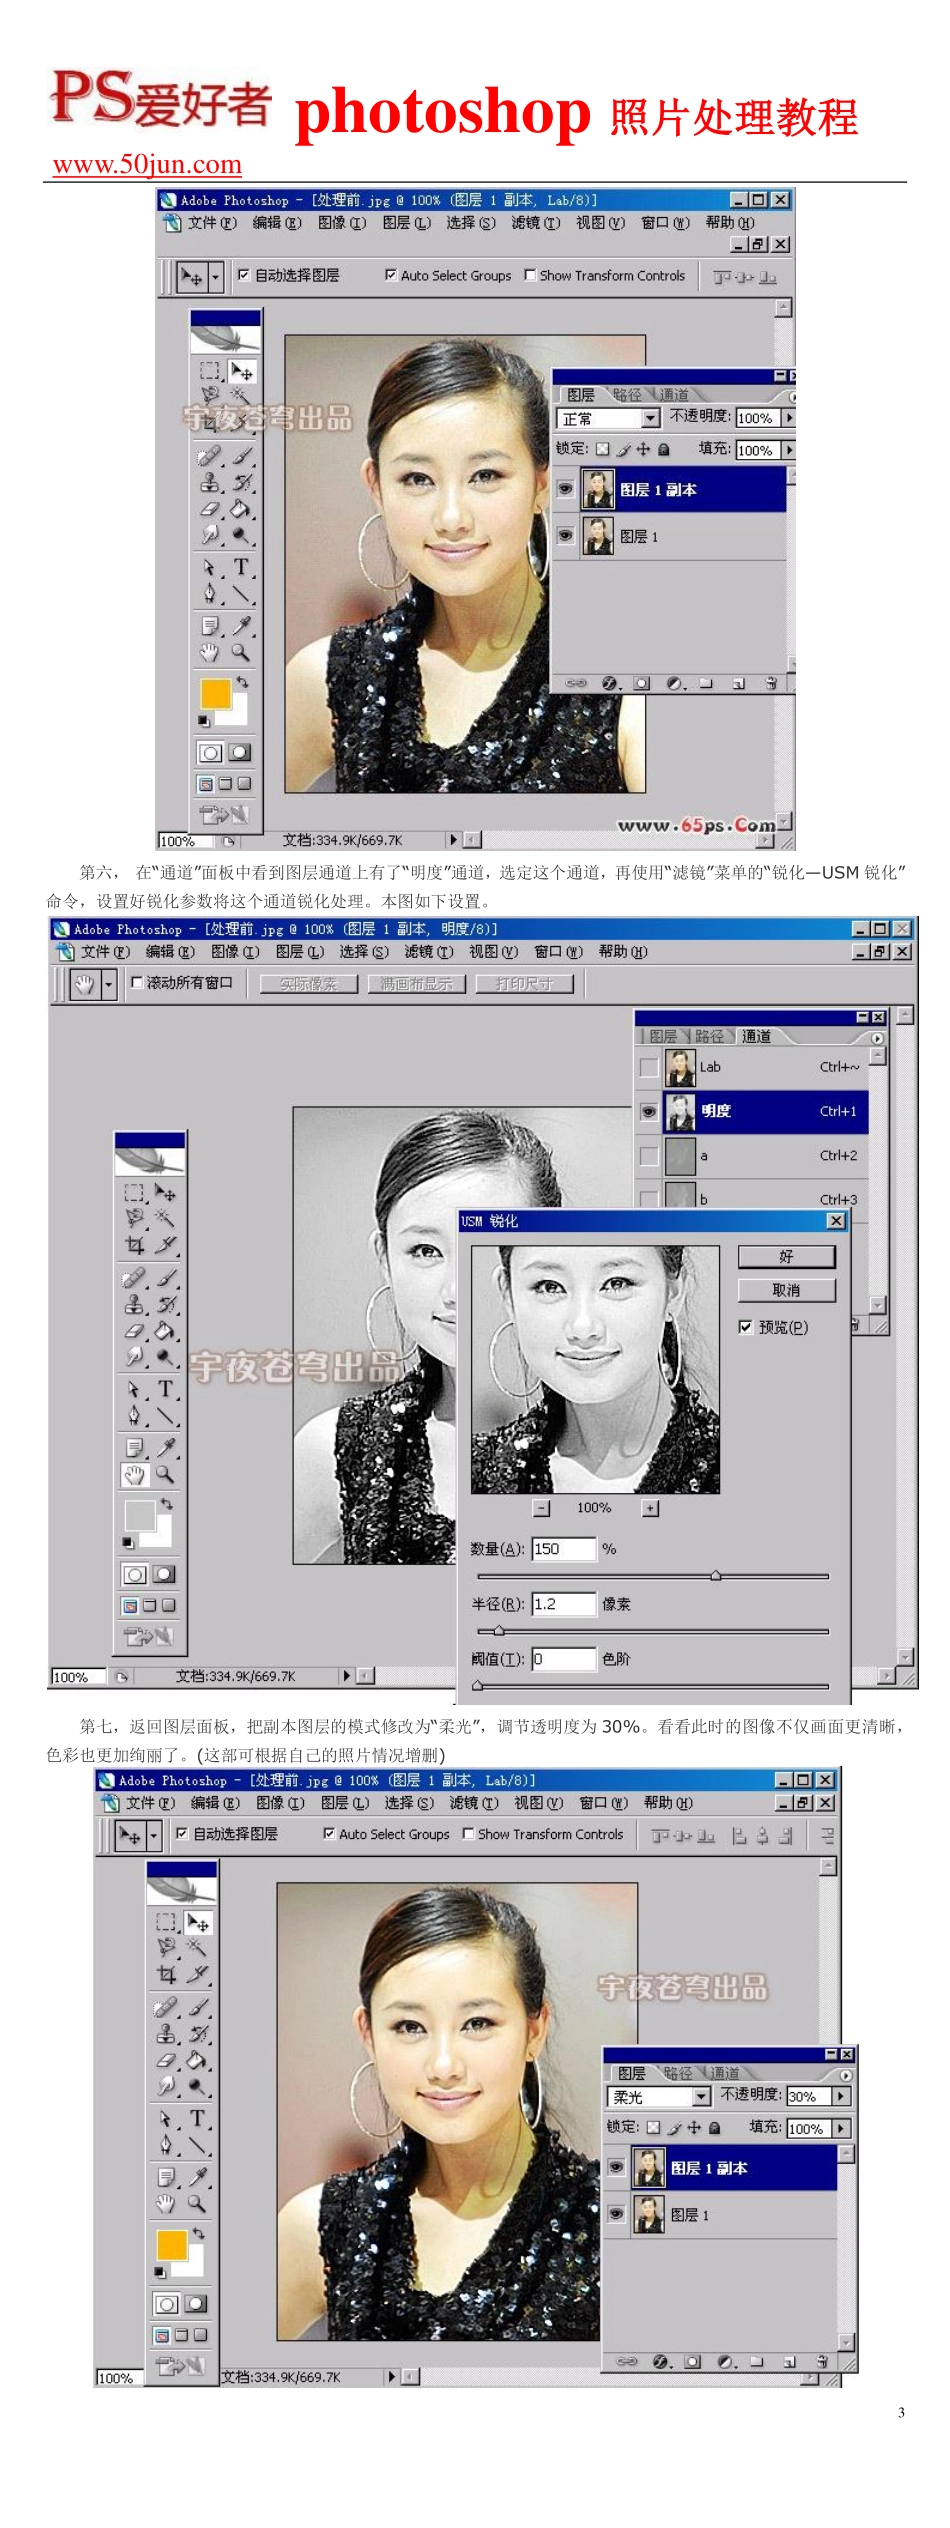Click the 满画布显示 button
This screenshot has height=2528, width=950.
(x=416, y=984)
